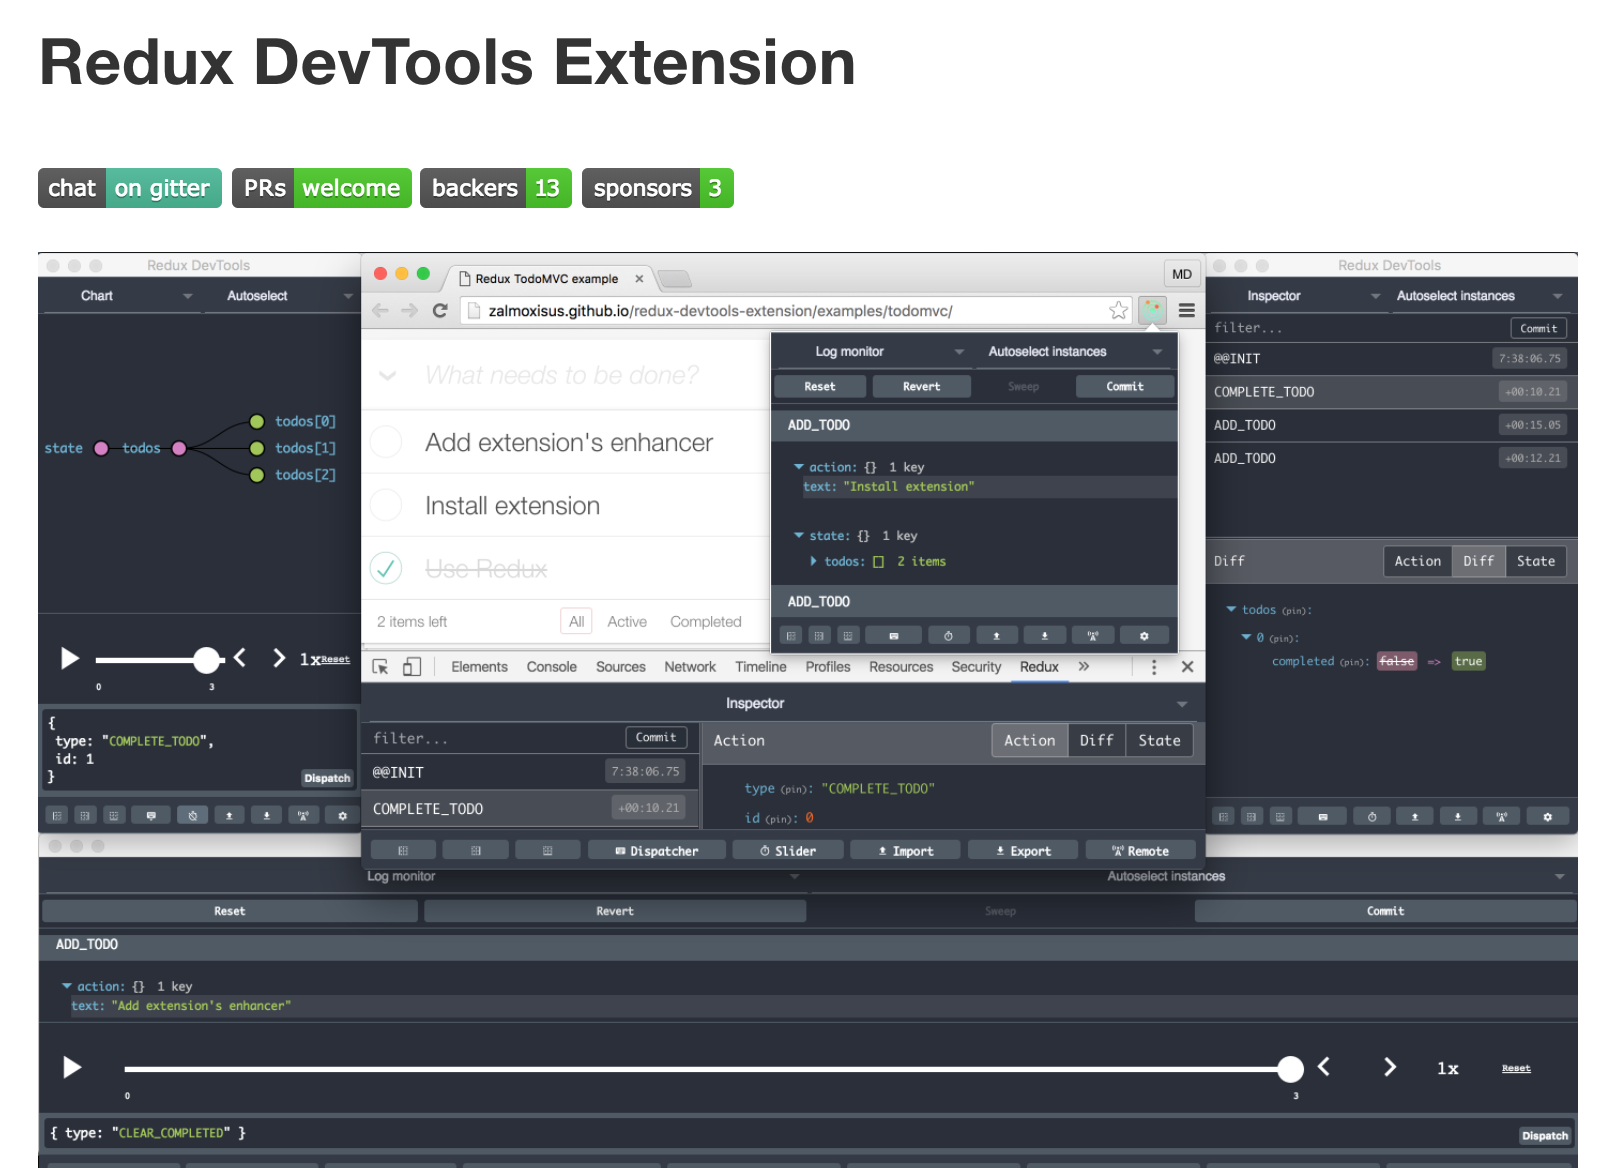Collapse the action node in popup Log monitor
Image resolution: width=1620 pixels, height=1168 pixels.
click(x=799, y=467)
